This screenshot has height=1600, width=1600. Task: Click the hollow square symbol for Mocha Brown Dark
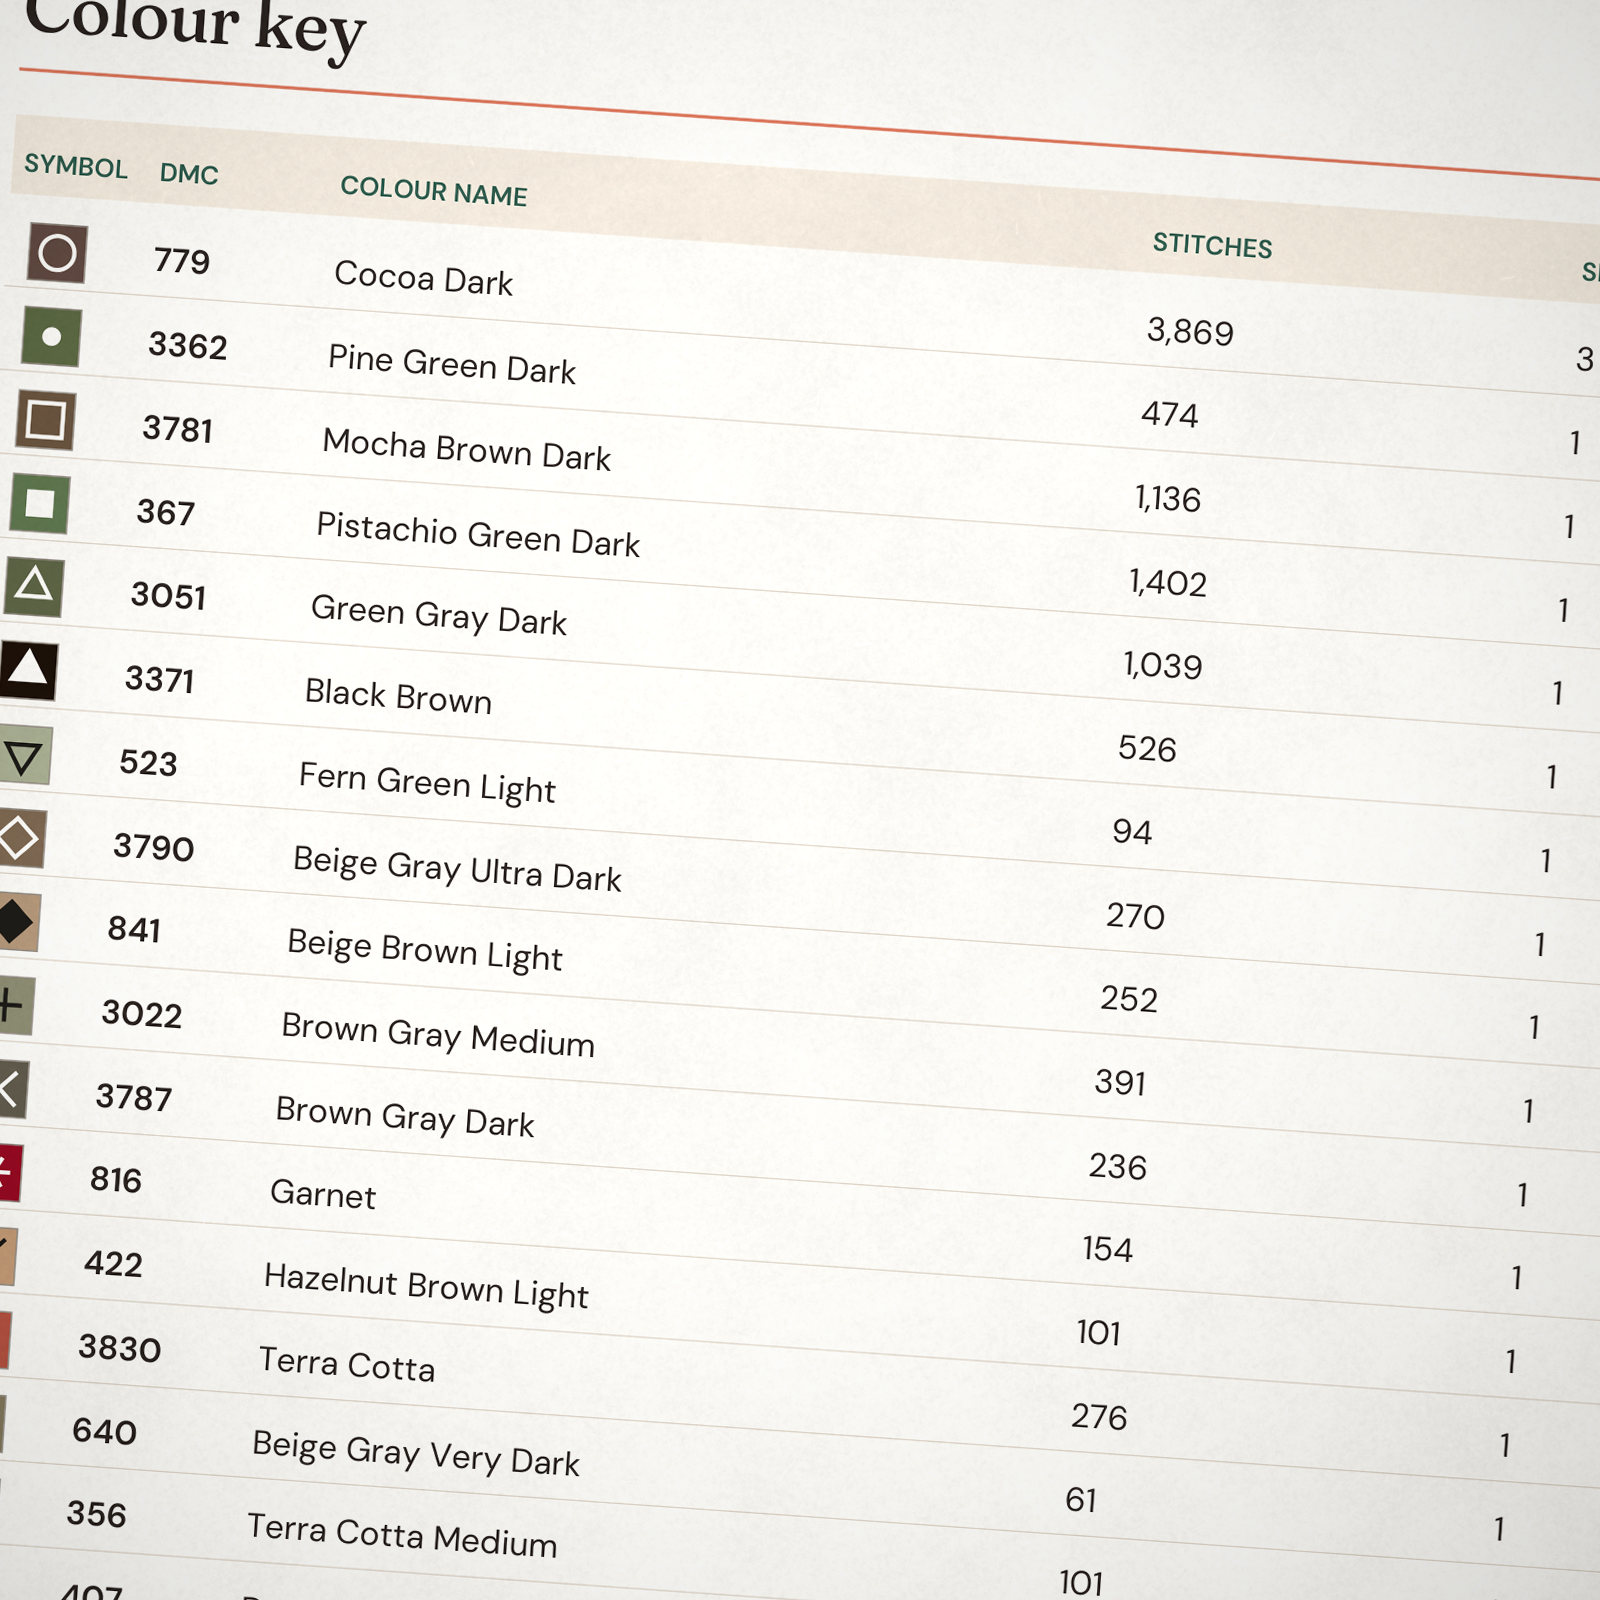pos(45,420)
